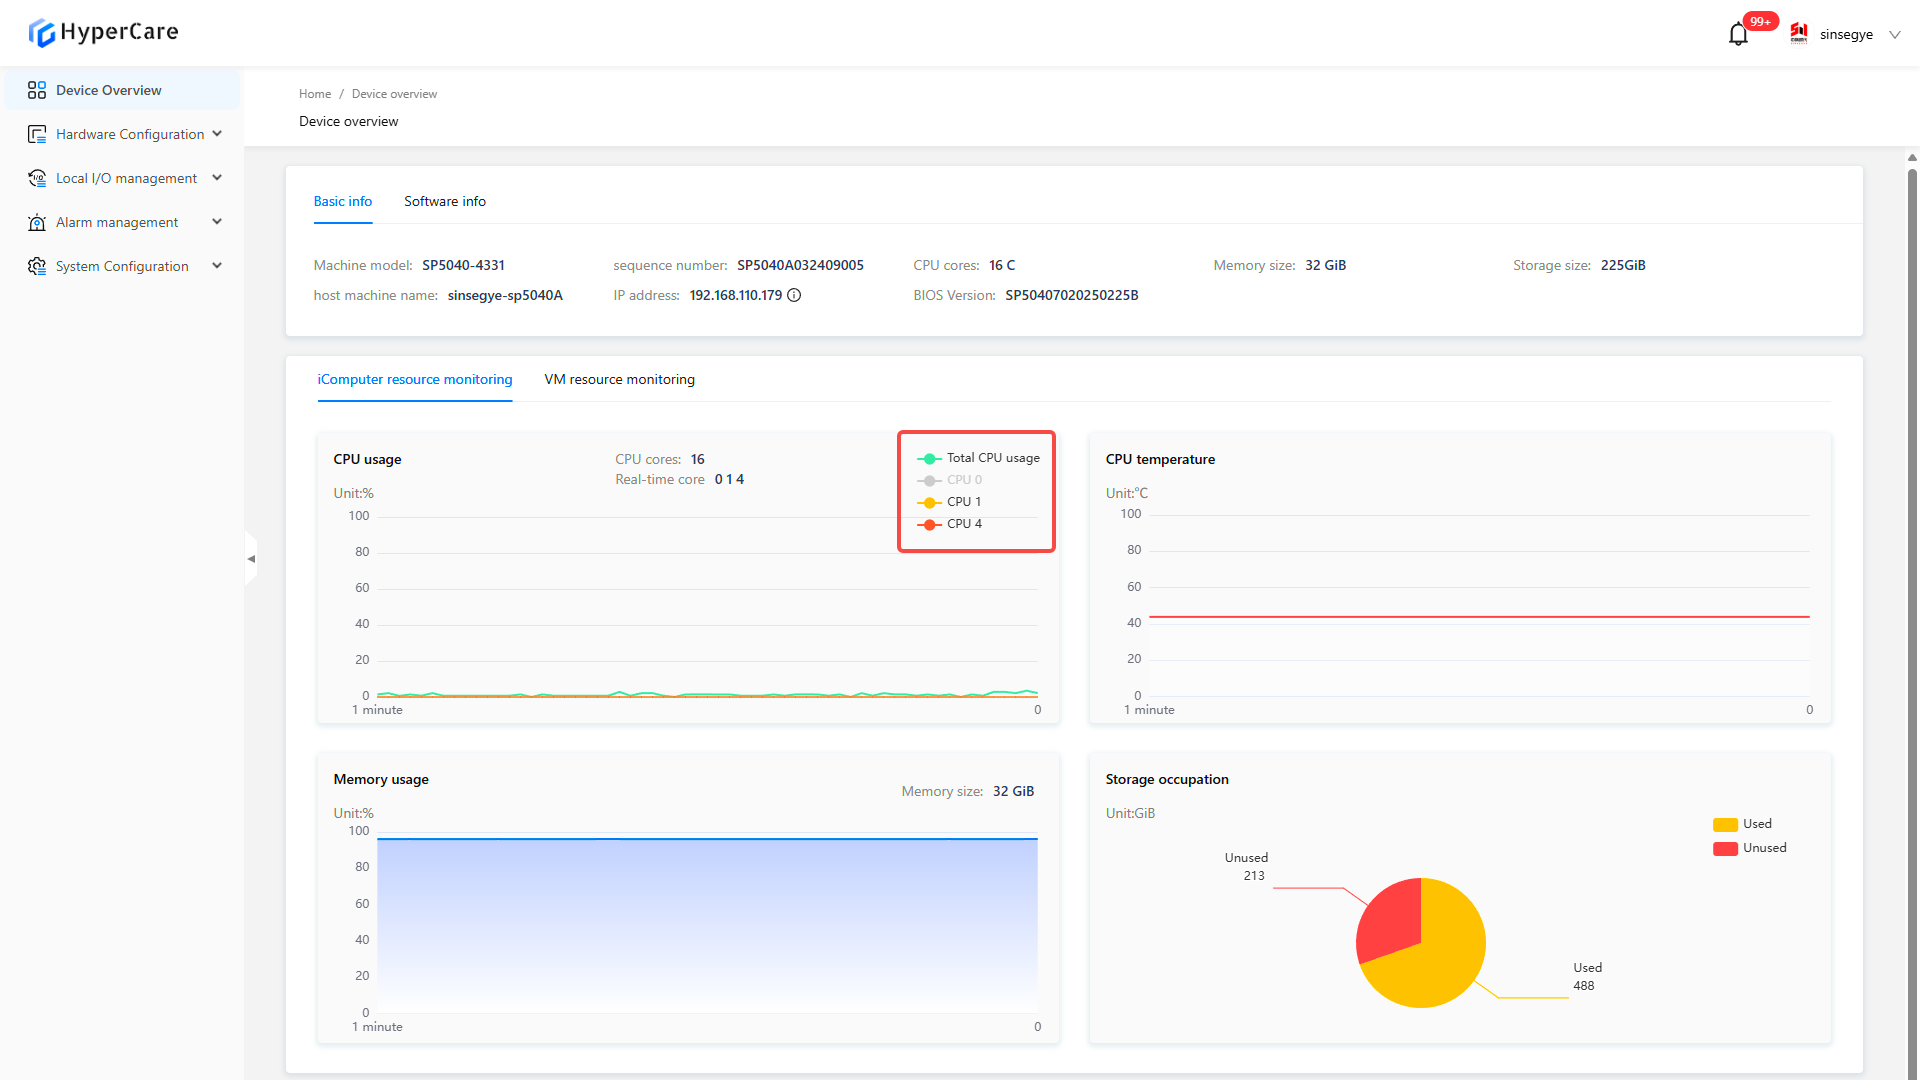The width and height of the screenshot is (1920, 1080).
Task: Click the Hardware Configuration sidebar icon
Action: (37, 134)
